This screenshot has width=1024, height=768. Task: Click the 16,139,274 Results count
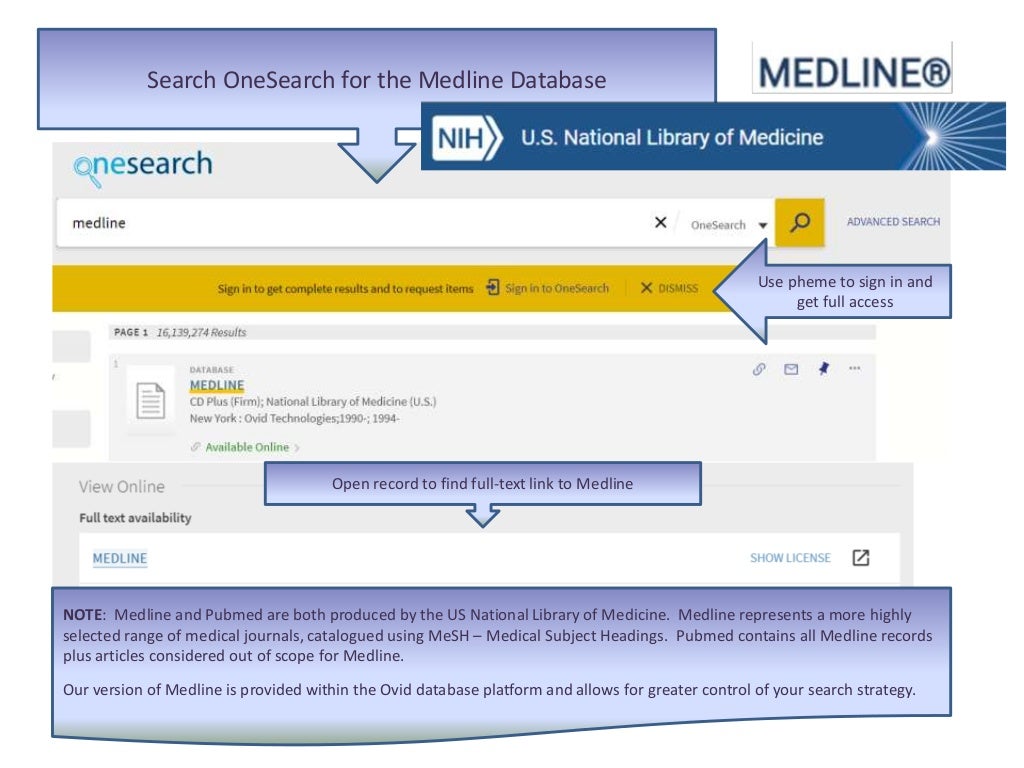tap(201, 332)
